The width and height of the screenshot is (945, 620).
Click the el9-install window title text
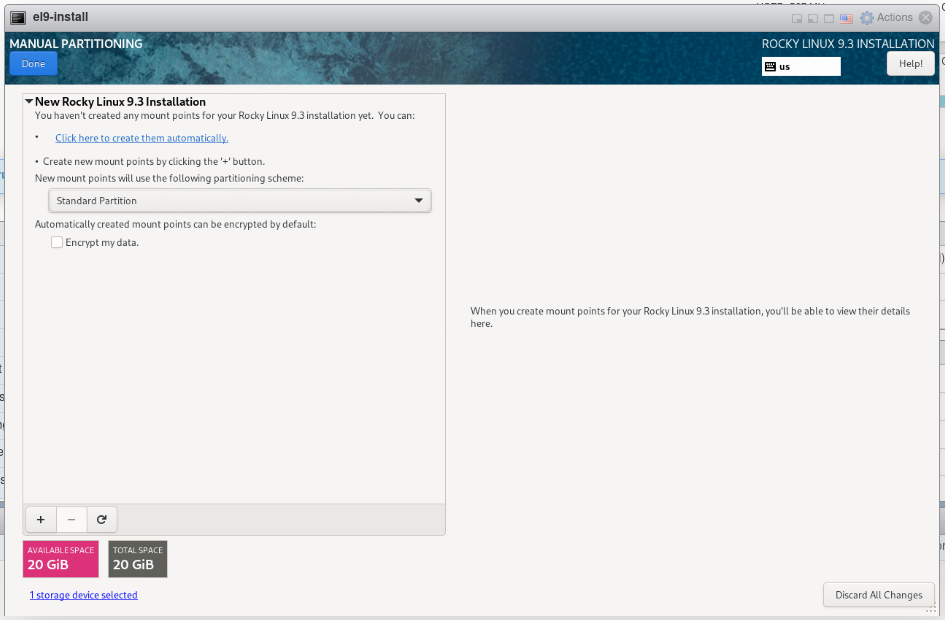60,17
